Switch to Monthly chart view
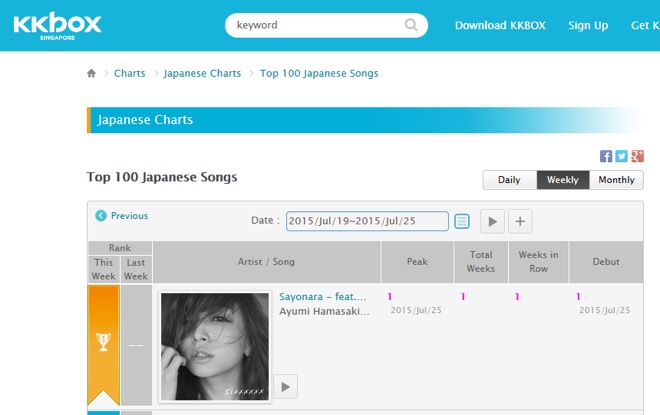This screenshot has height=415, width=660. click(x=616, y=180)
